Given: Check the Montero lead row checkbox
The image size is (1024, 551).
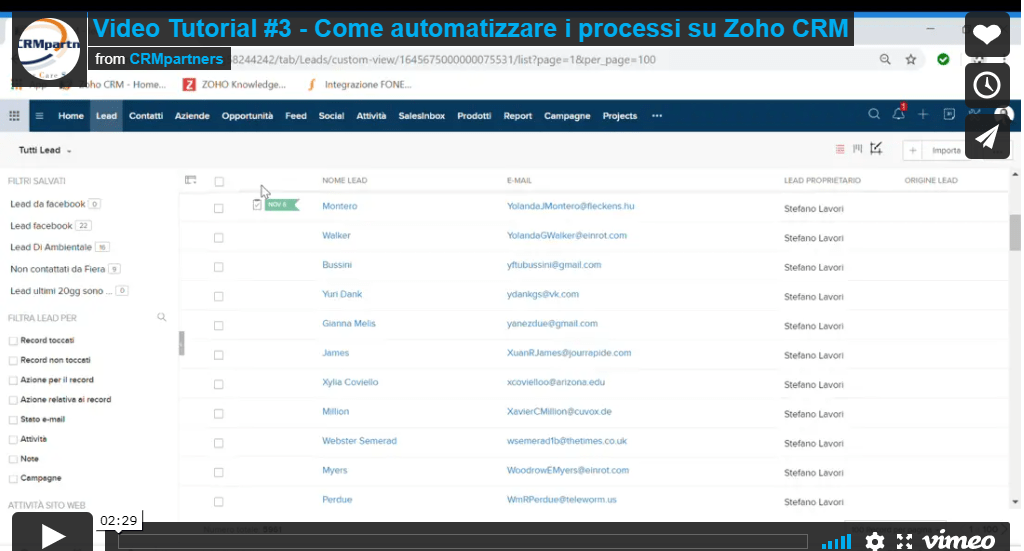Looking at the screenshot, I should point(219,208).
